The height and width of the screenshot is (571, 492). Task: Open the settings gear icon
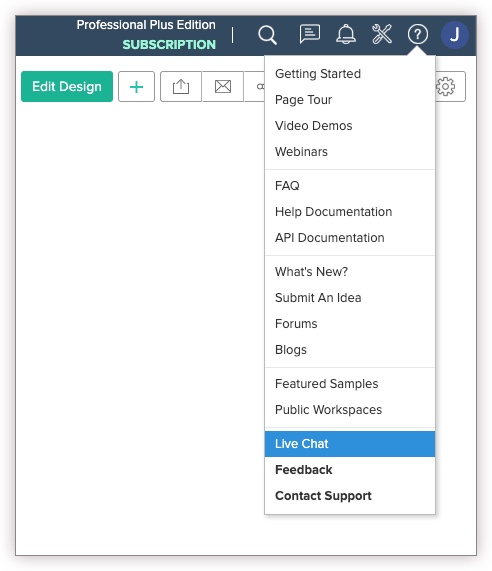[446, 87]
